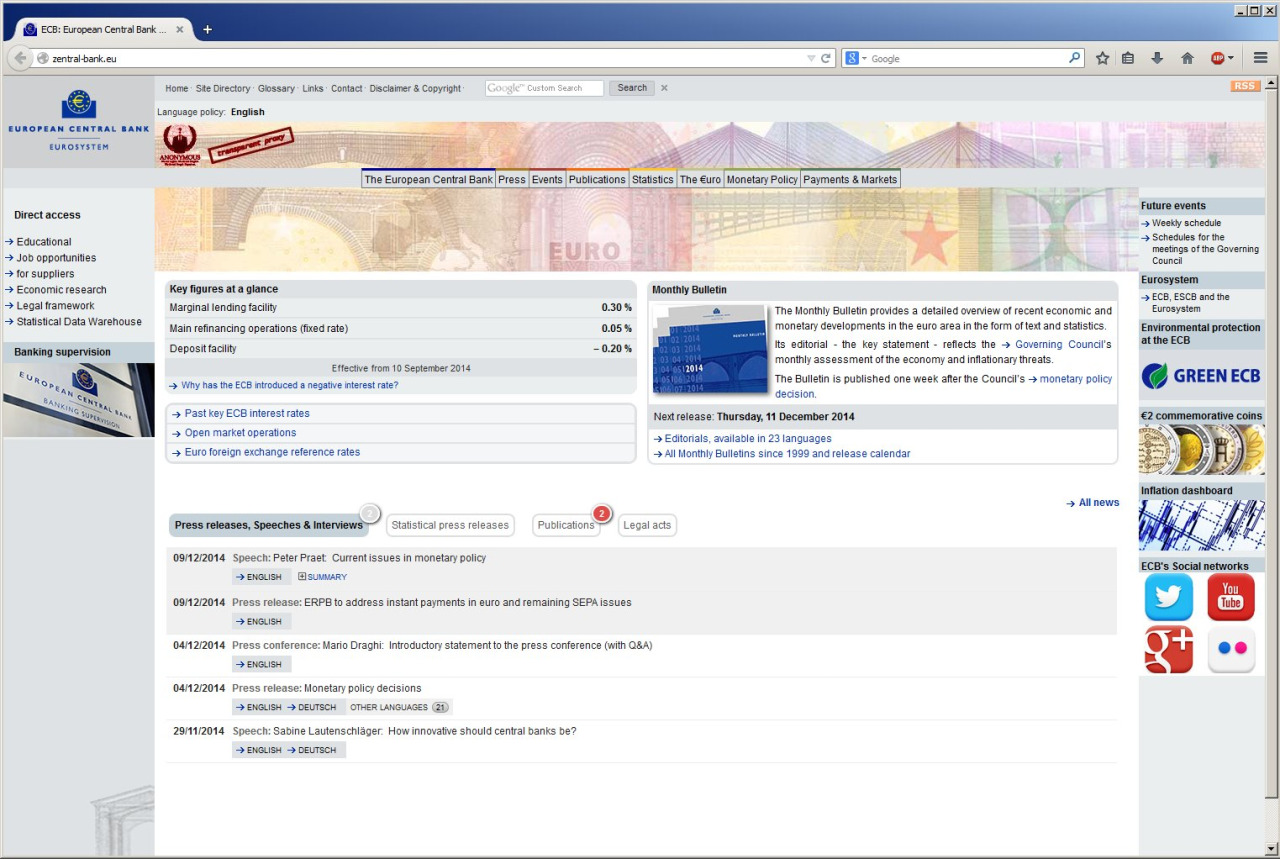Viewport: 1280px width, 859px height.
Task: Open the ECB Twitter page icon
Action: pyautogui.click(x=1168, y=598)
